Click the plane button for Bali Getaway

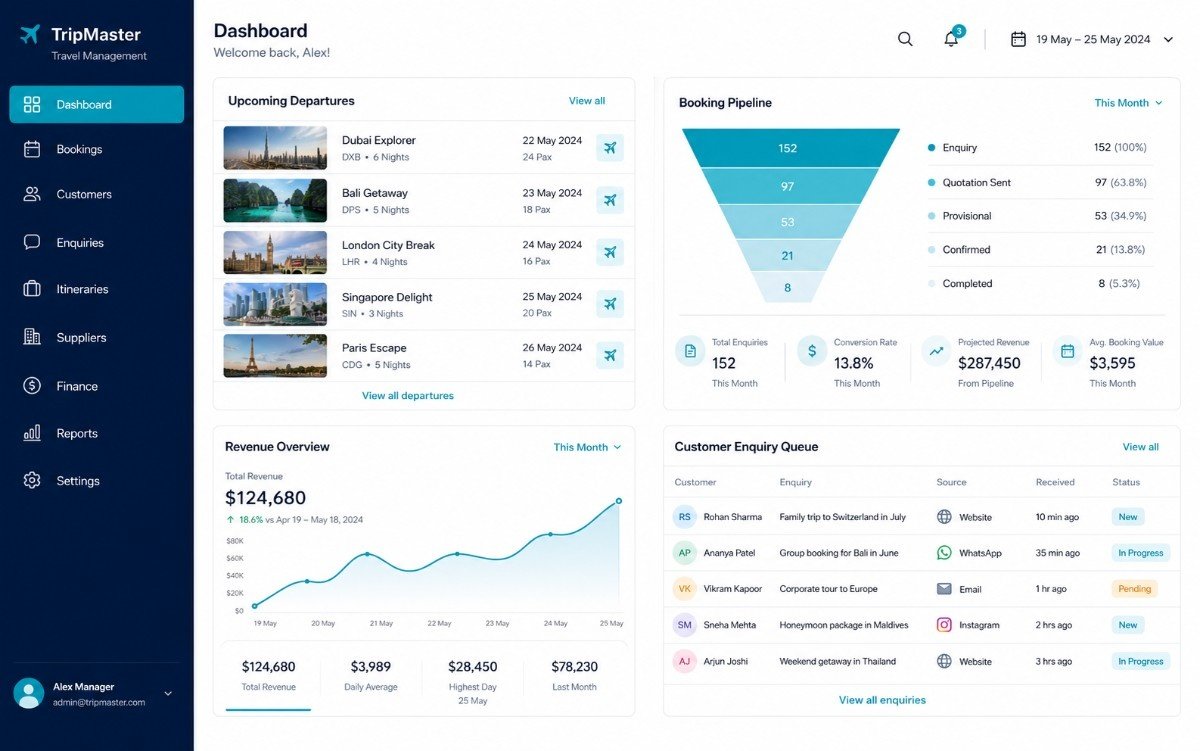(x=610, y=200)
